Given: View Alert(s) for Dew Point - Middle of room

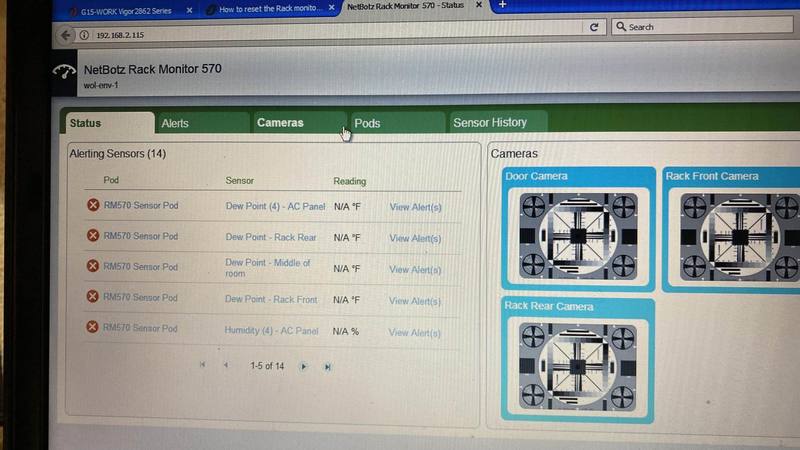Looking at the screenshot, I should [x=415, y=269].
